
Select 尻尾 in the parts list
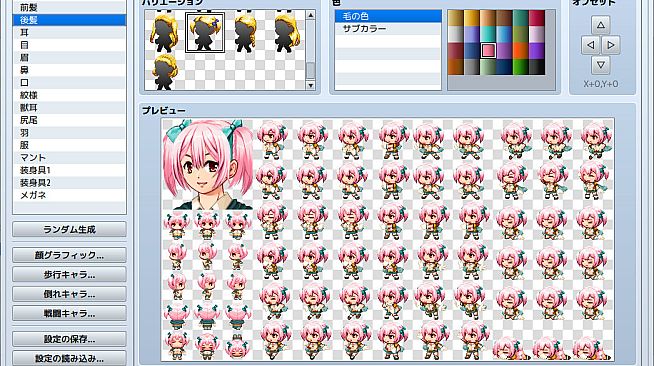click(x=69, y=120)
